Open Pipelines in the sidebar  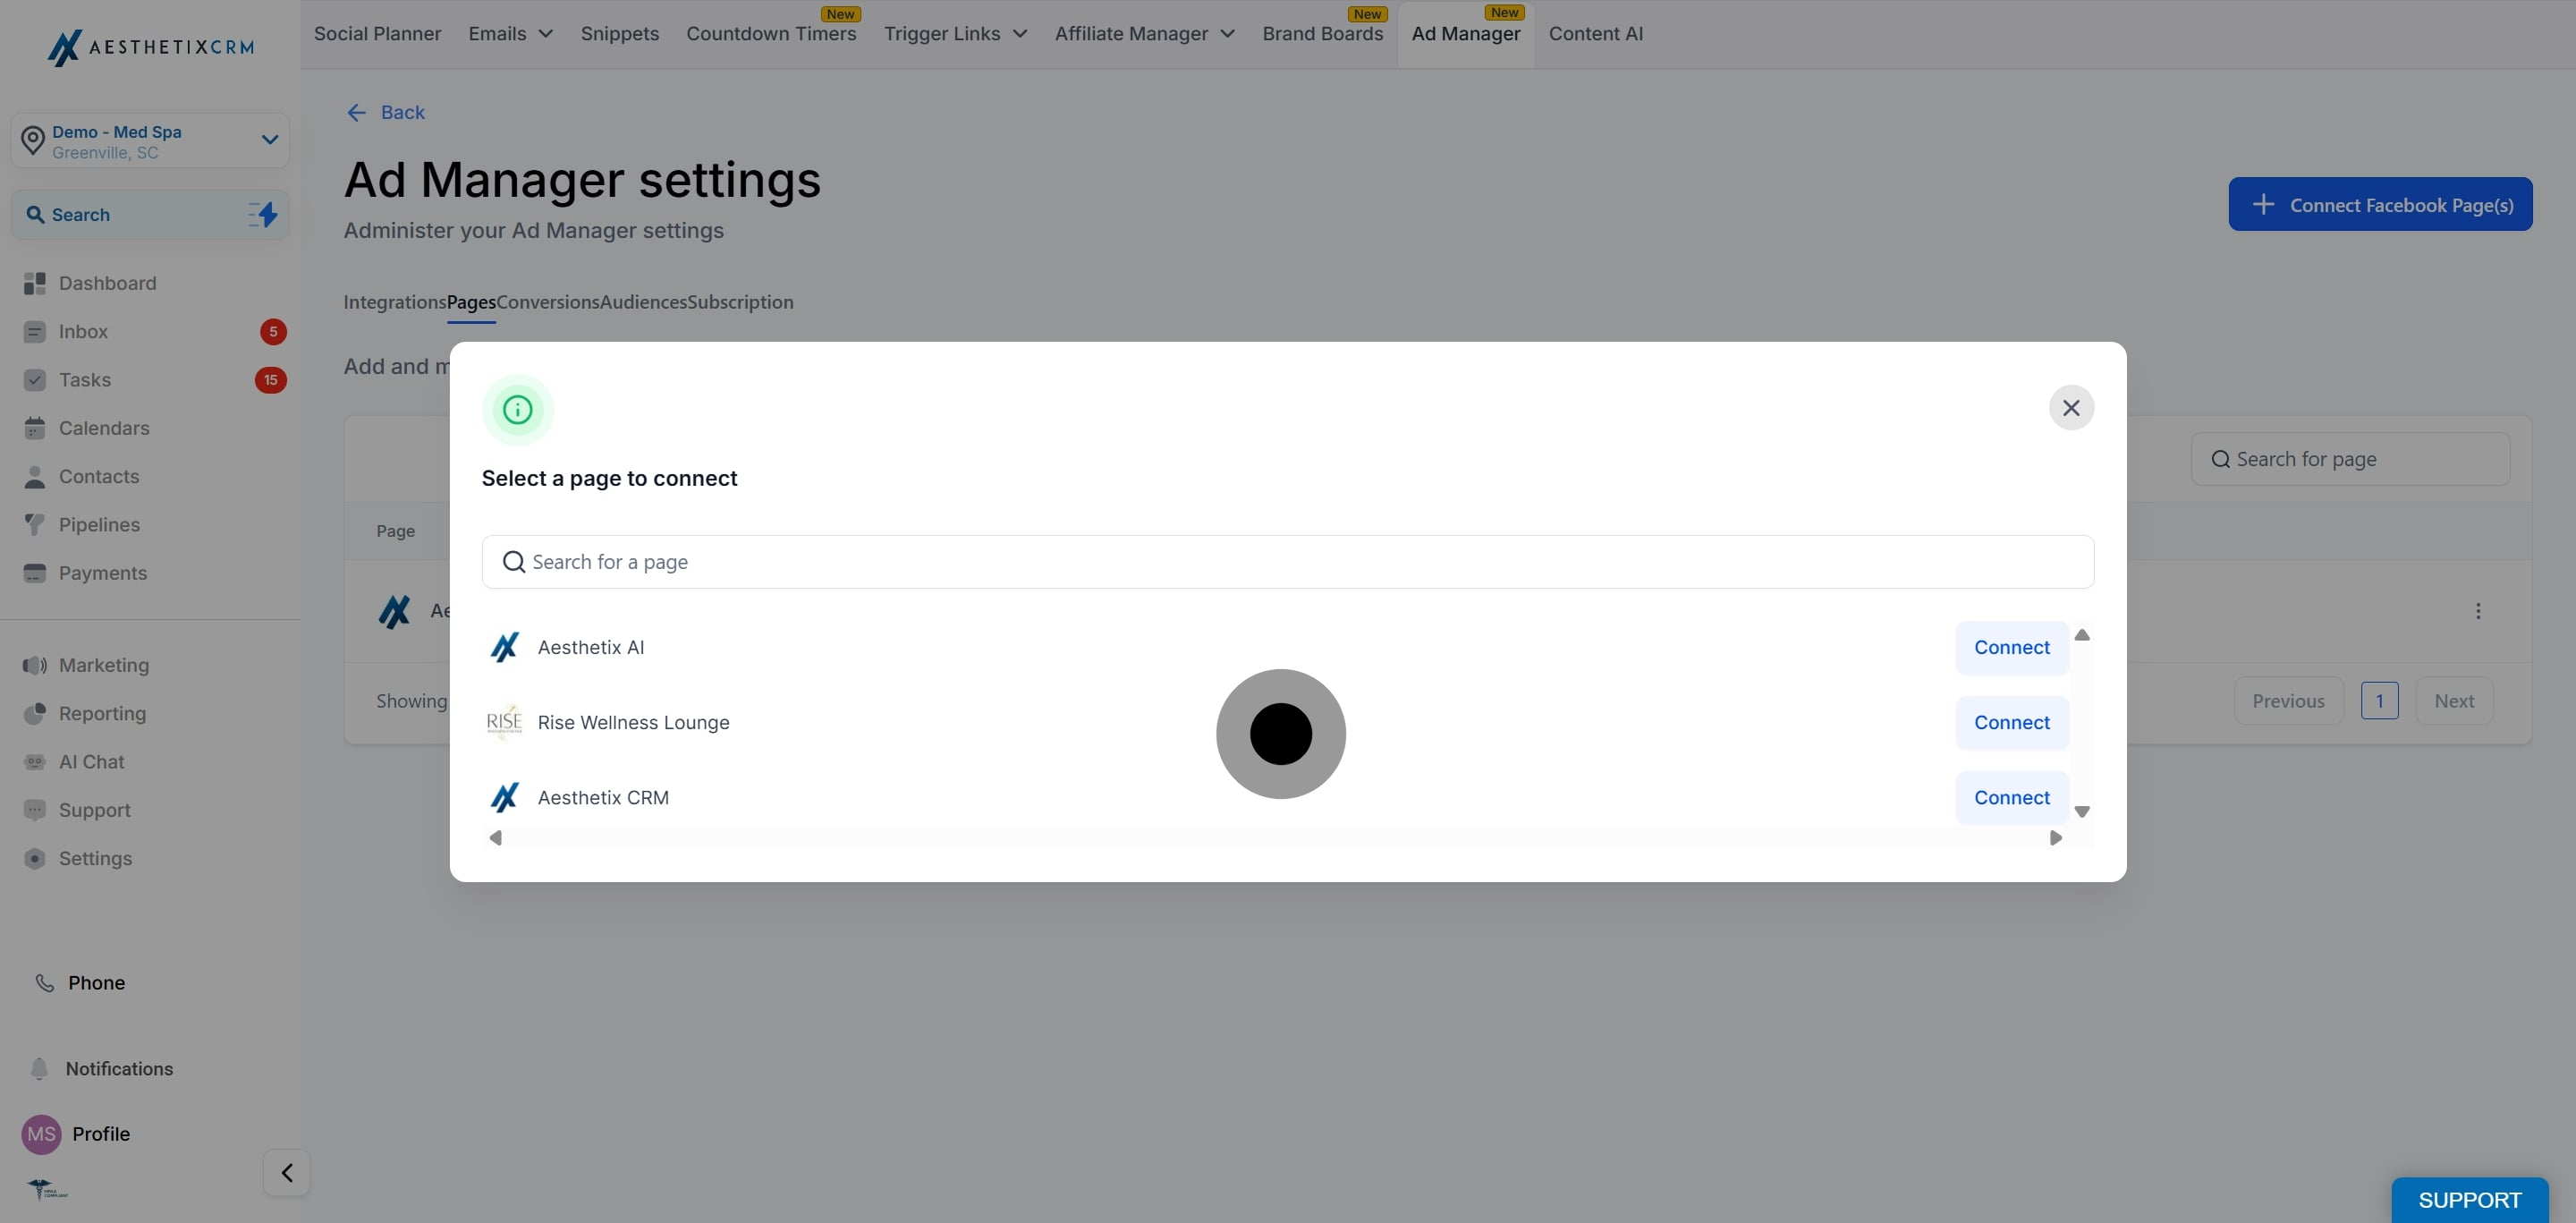pos(99,525)
